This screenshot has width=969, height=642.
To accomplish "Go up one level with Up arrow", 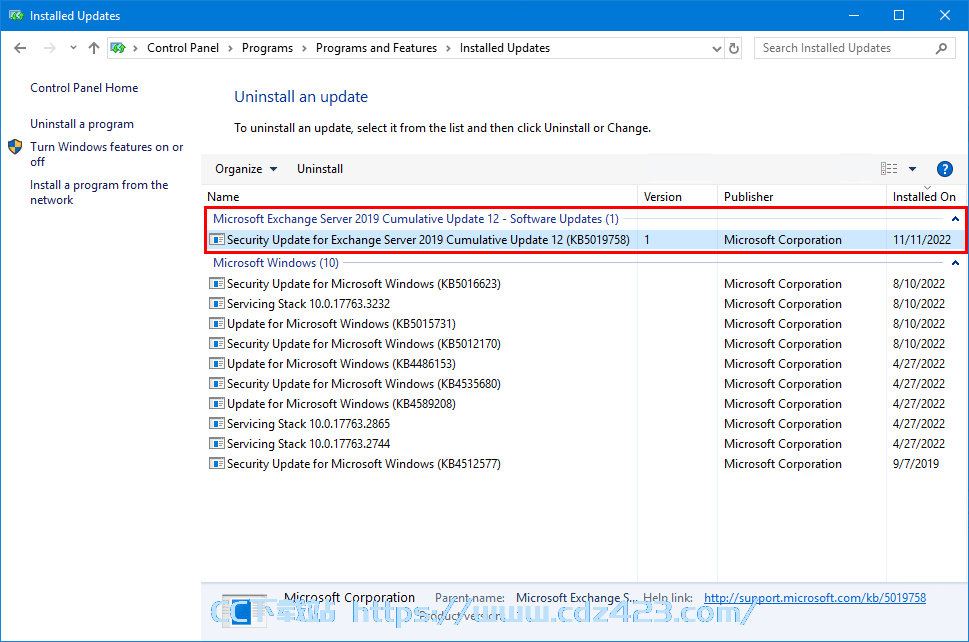I will coord(94,48).
